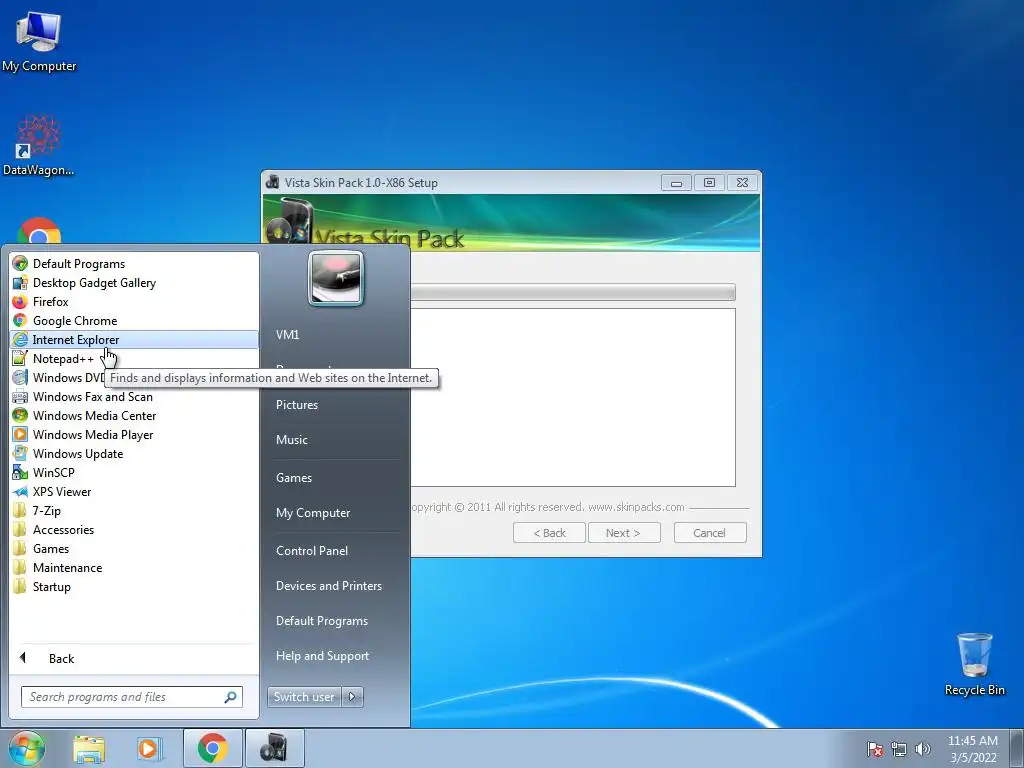Select the Recycle Bin desktop icon

pyautogui.click(x=974, y=664)
